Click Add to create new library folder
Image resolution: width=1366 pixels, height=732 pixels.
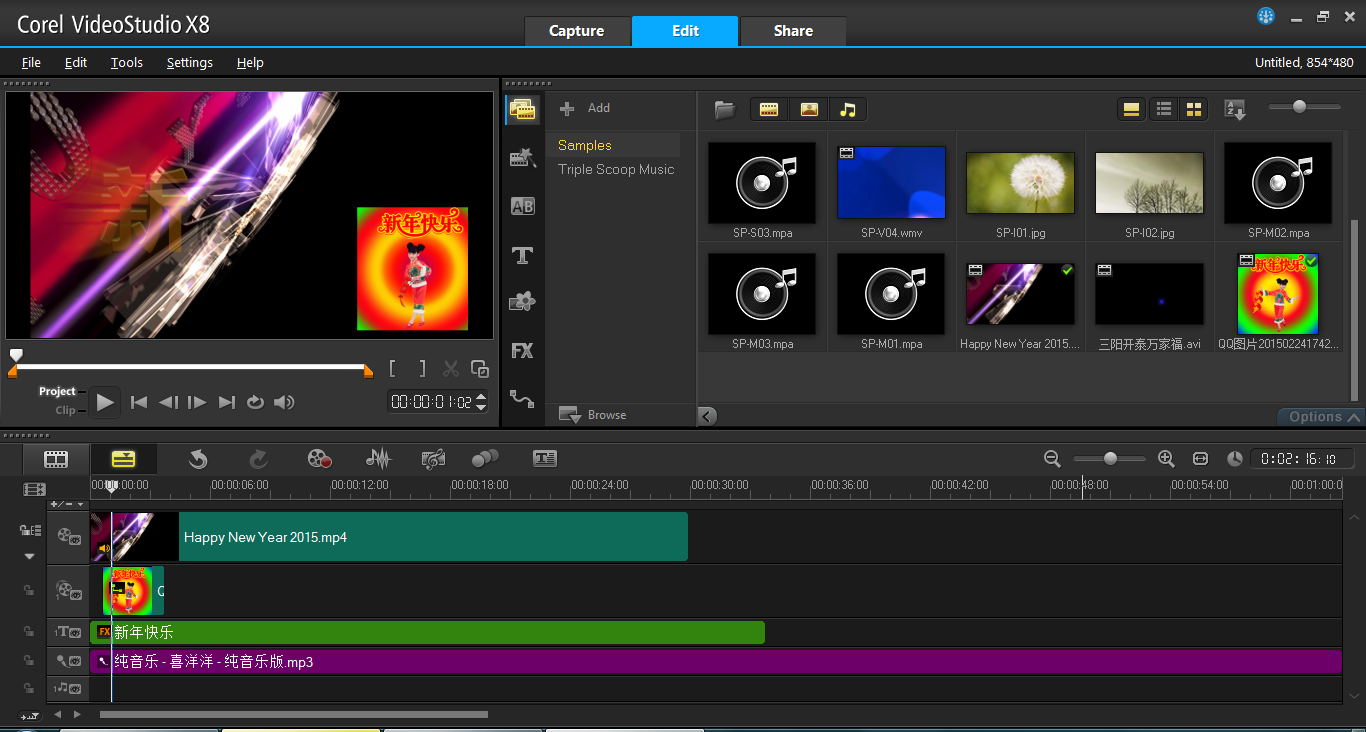(585, 108)
